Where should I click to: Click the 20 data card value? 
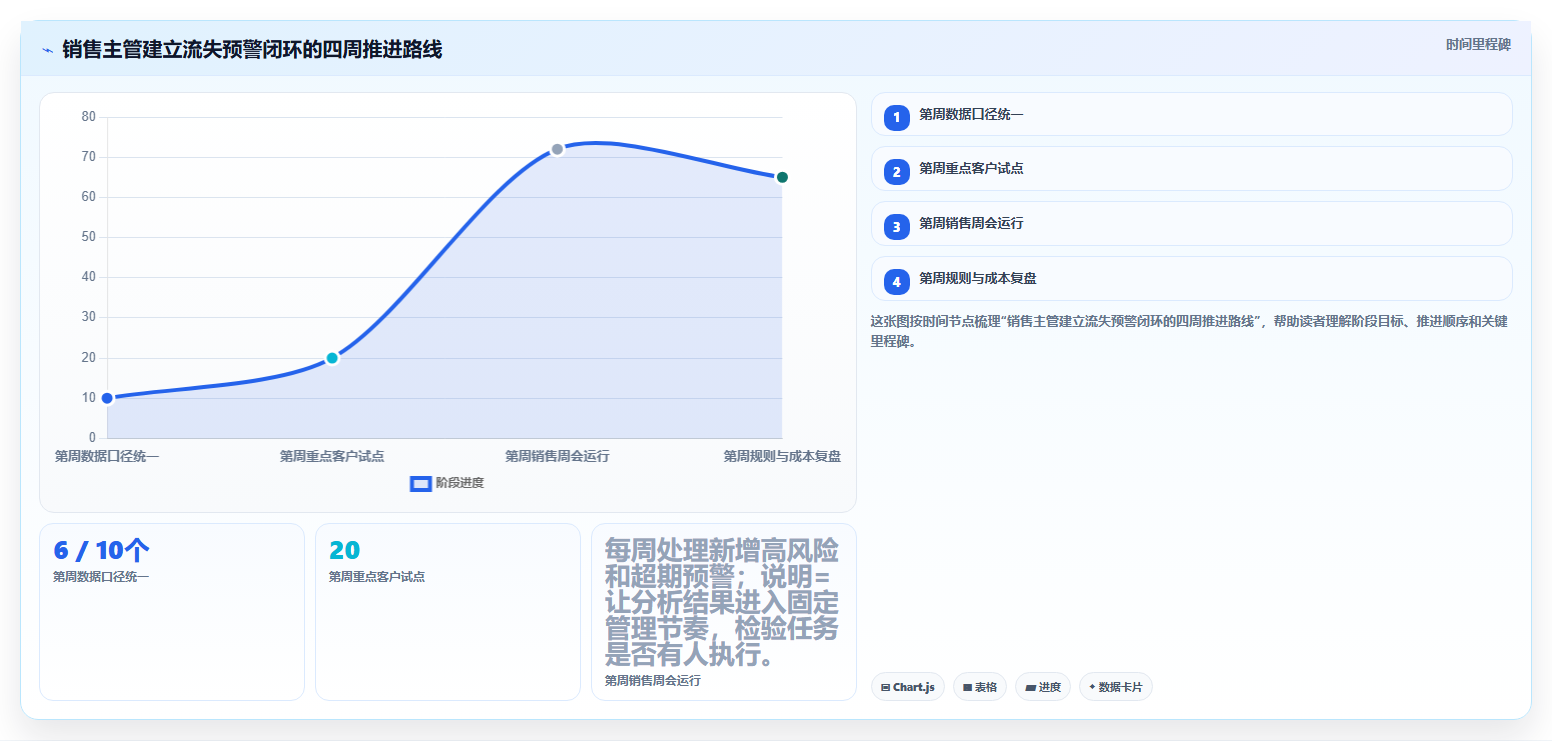pos(344,550)
